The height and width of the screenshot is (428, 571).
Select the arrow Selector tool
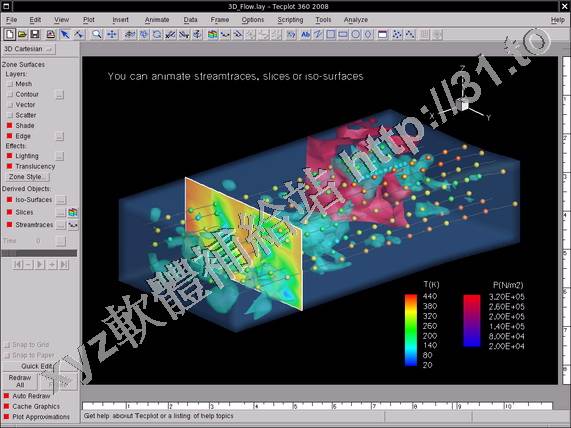click(x=65, y=35)
